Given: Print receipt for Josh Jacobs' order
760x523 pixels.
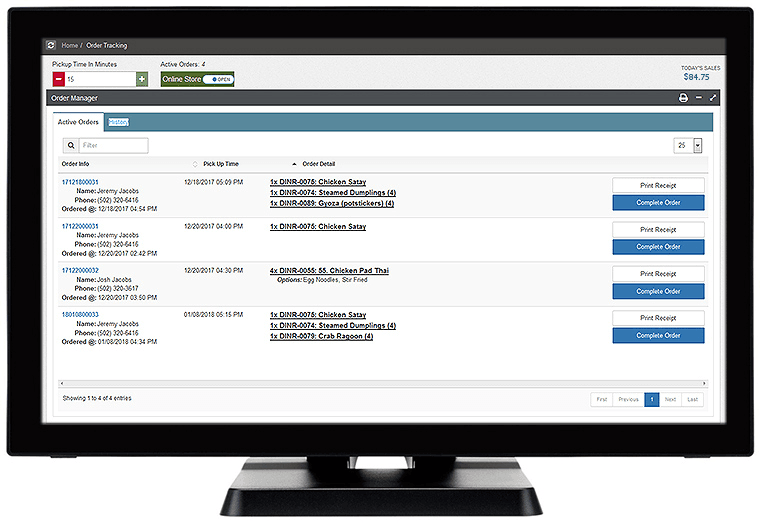Looking at the screenshot, I should coord(657,274).
